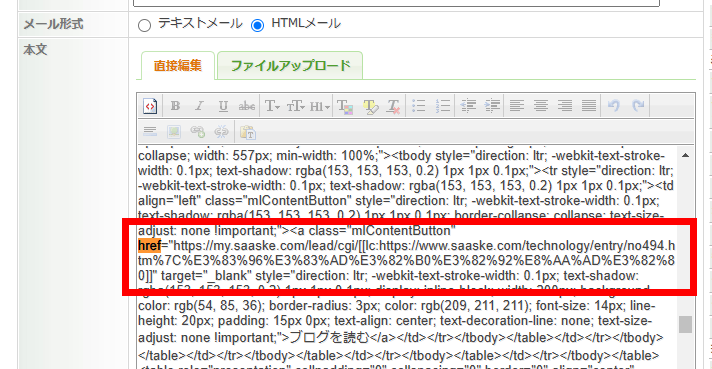This screenshot has height=369, width=712.
Task: Align text left
Action: tap(516, 106)
